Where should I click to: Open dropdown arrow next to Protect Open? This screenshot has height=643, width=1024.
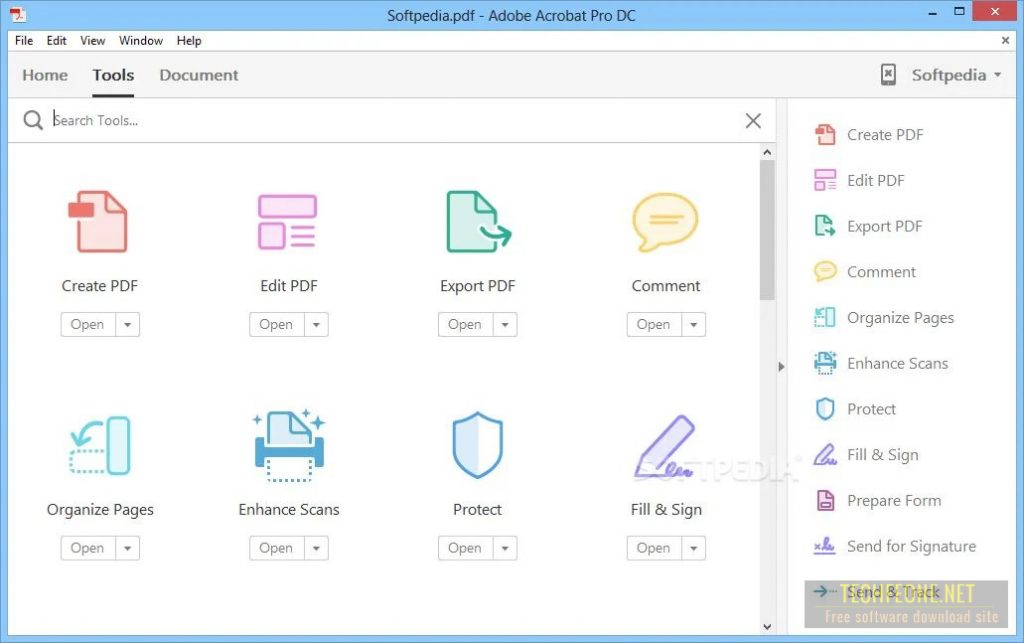click(x=505, y=548)
